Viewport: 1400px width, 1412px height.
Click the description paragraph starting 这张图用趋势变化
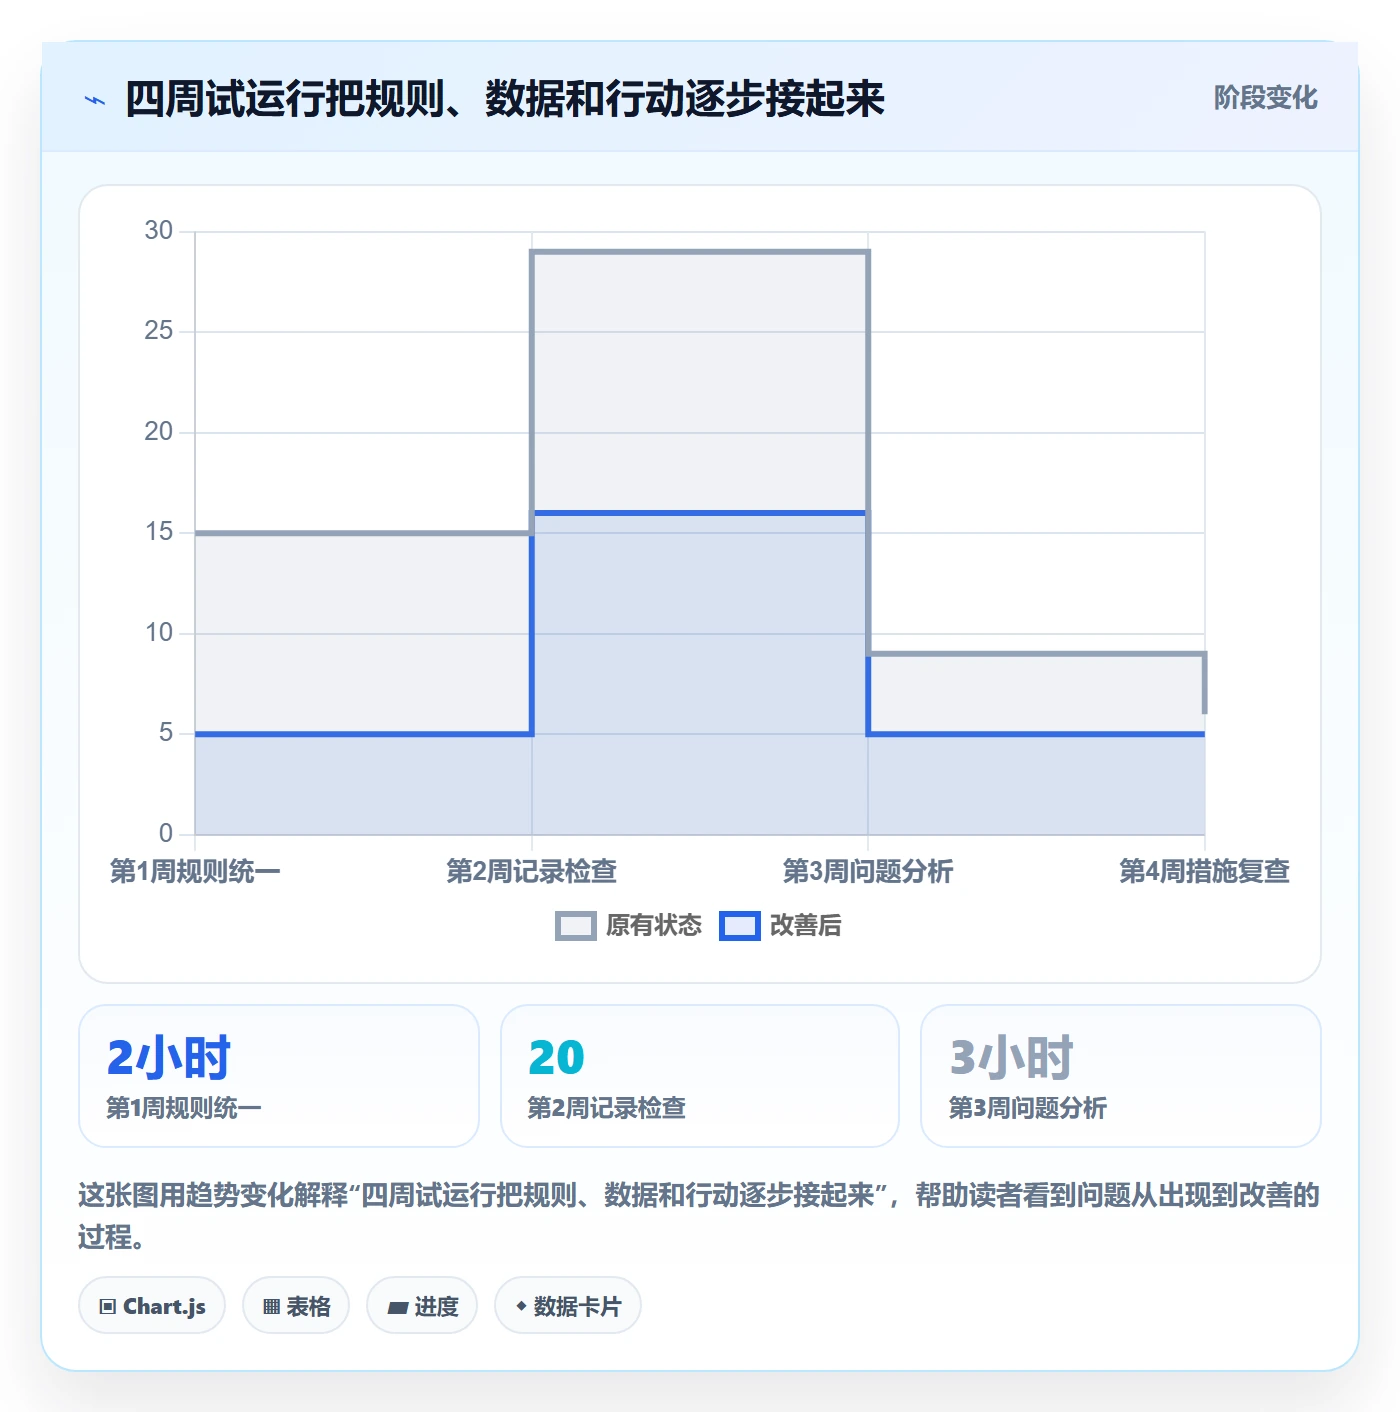tap(699, 1216)
